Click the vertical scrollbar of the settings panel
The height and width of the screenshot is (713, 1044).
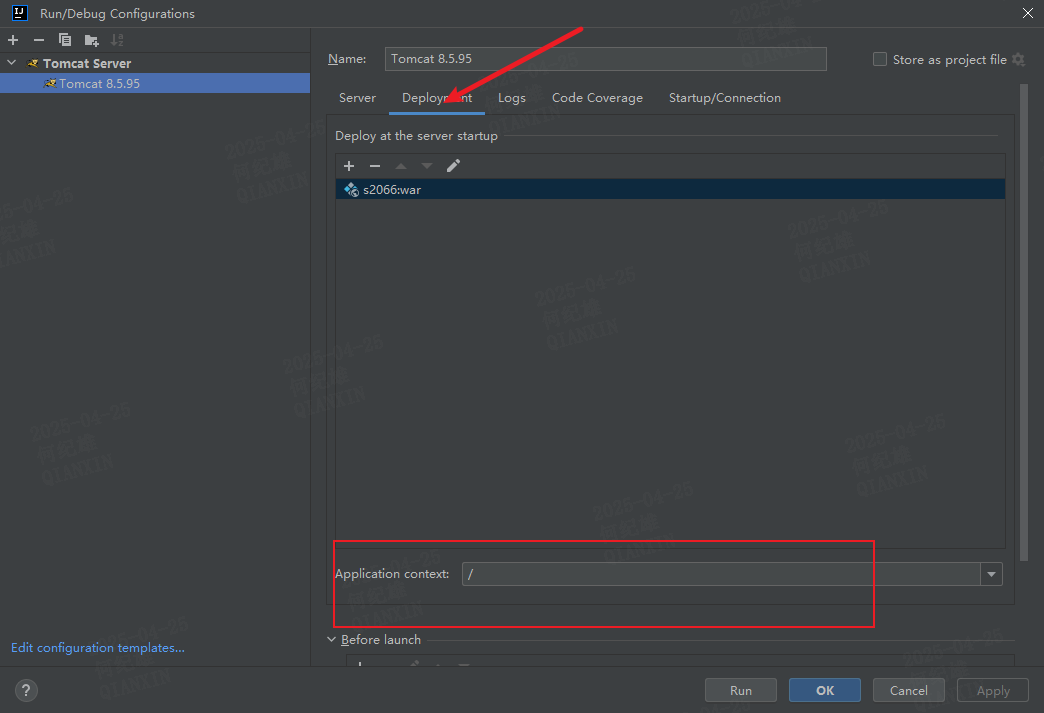click(1024, 323)
